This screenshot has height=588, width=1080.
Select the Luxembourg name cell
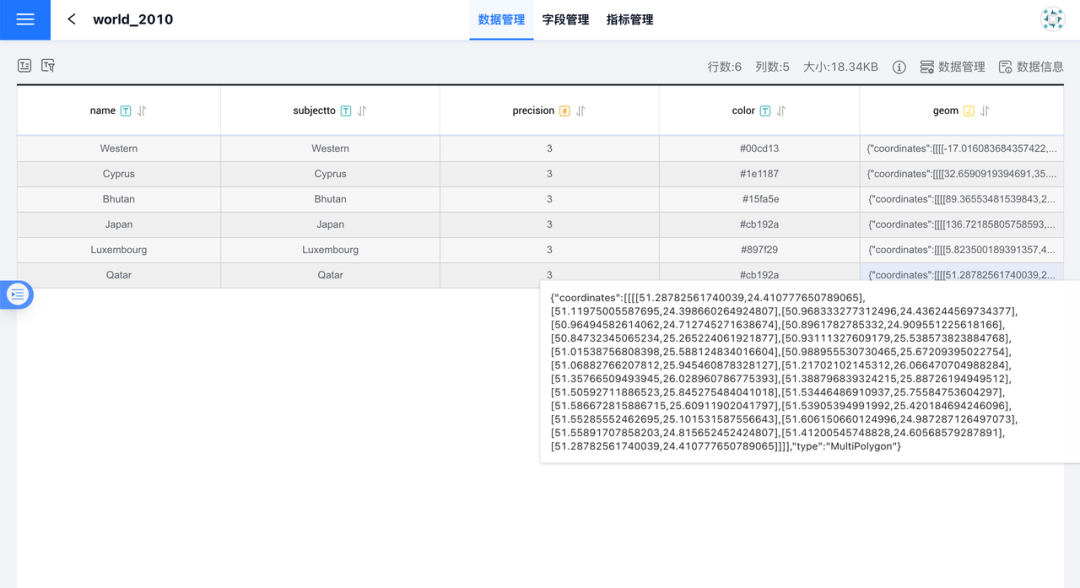118,250
